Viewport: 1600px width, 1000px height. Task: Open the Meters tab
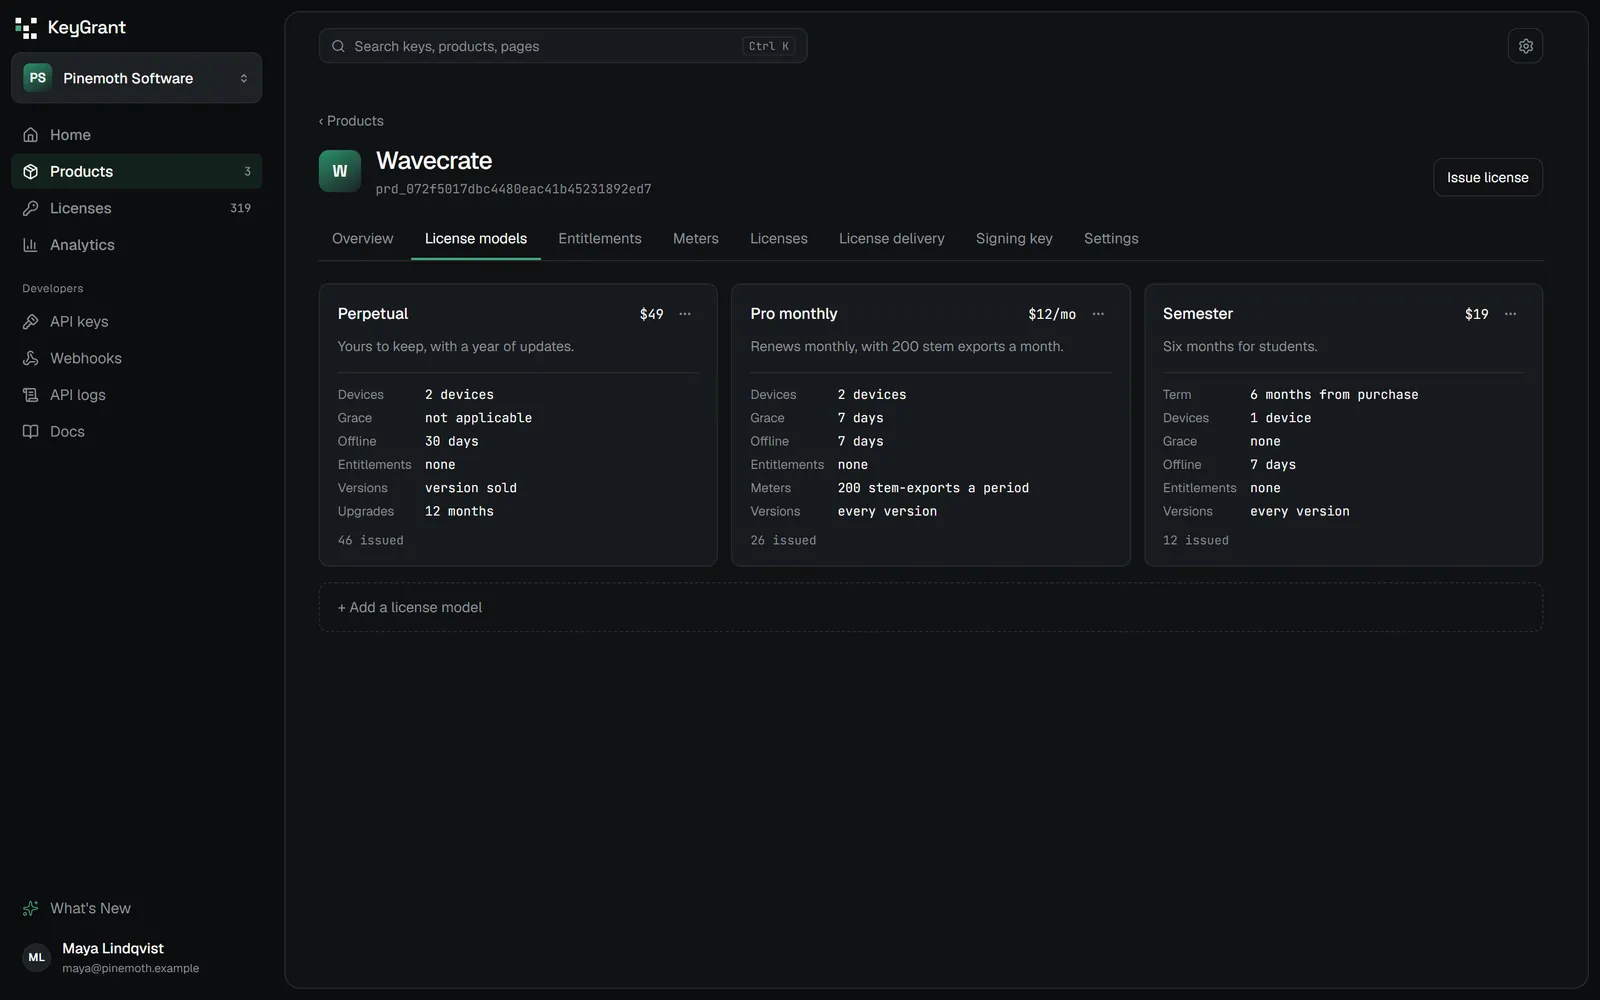coord(696,238)
